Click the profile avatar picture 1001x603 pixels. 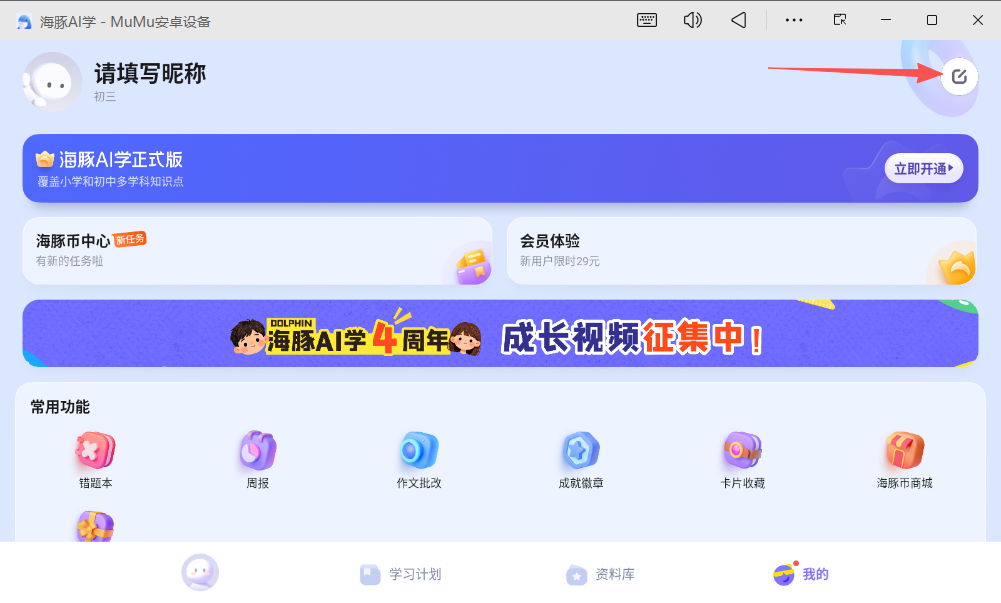tap(52, 82)
